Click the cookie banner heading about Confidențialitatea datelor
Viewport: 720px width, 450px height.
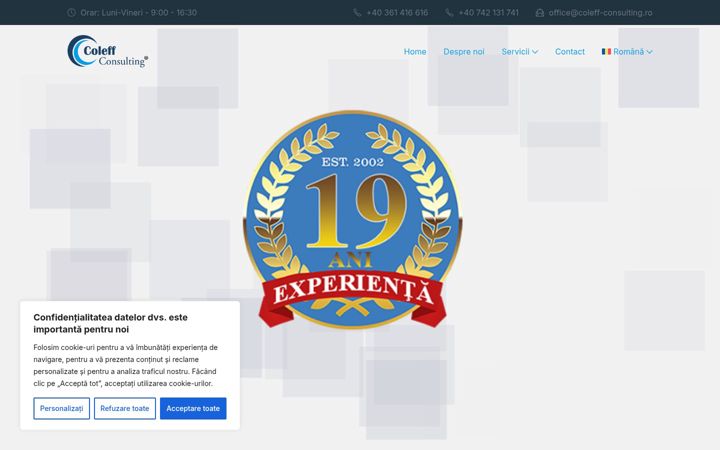(110, 323)
